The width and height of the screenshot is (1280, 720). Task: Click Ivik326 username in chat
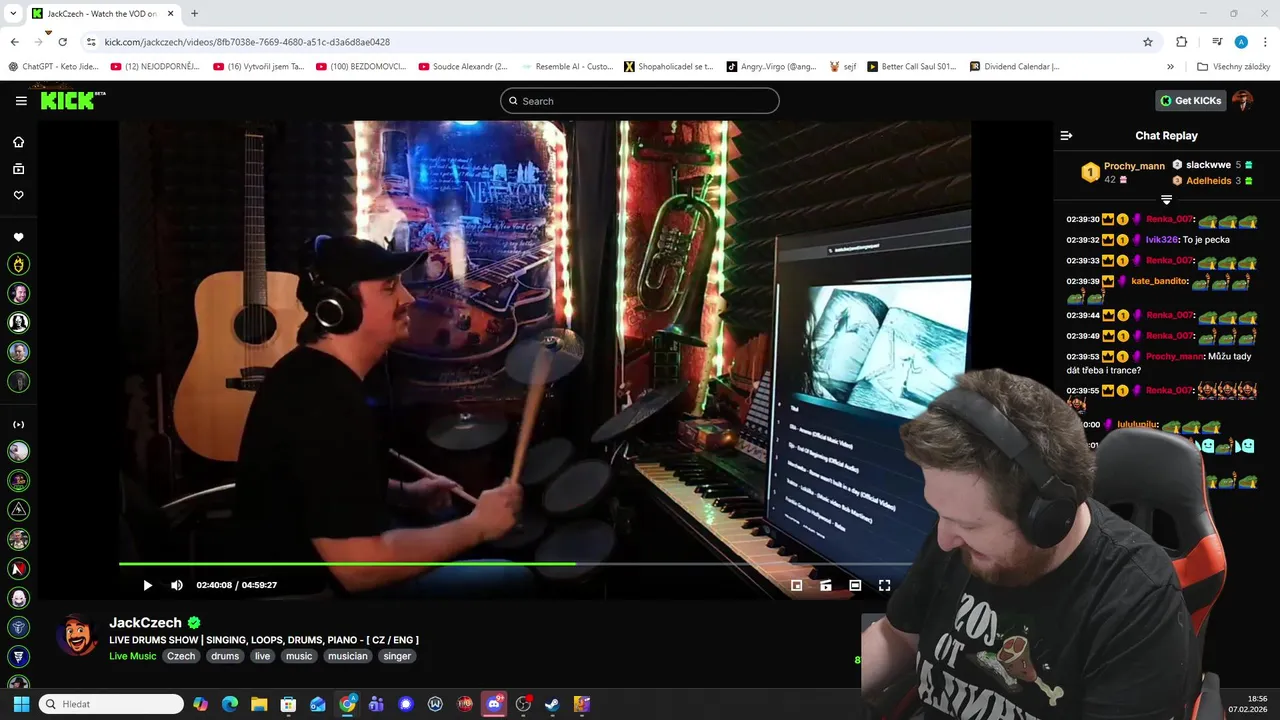pos(1162,240)
